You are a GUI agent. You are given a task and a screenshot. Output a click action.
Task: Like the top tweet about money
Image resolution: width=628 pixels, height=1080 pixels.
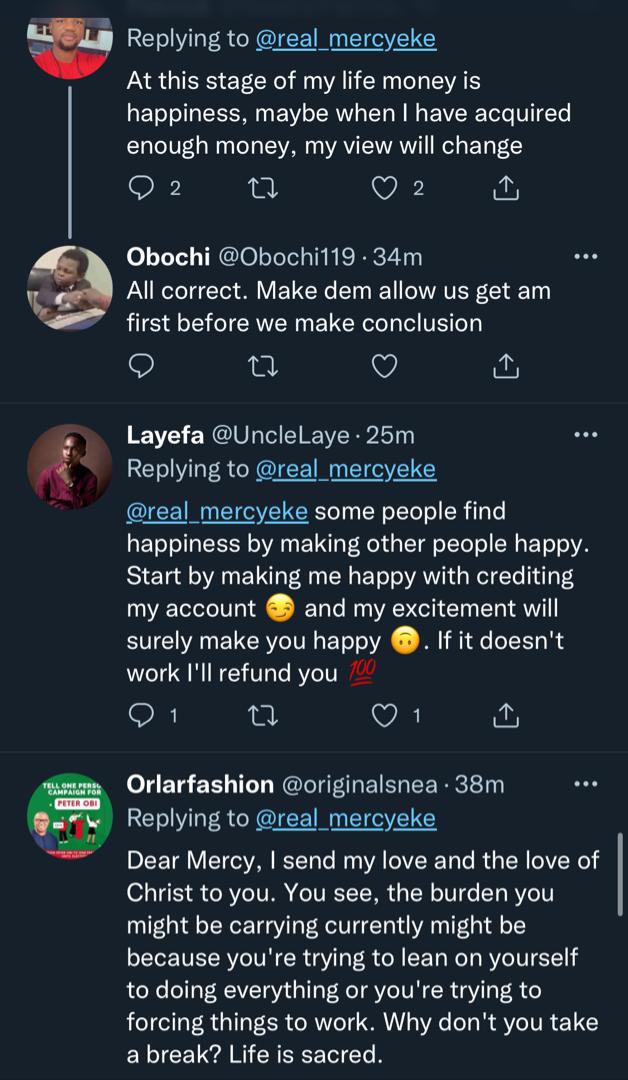click(385, 188)
